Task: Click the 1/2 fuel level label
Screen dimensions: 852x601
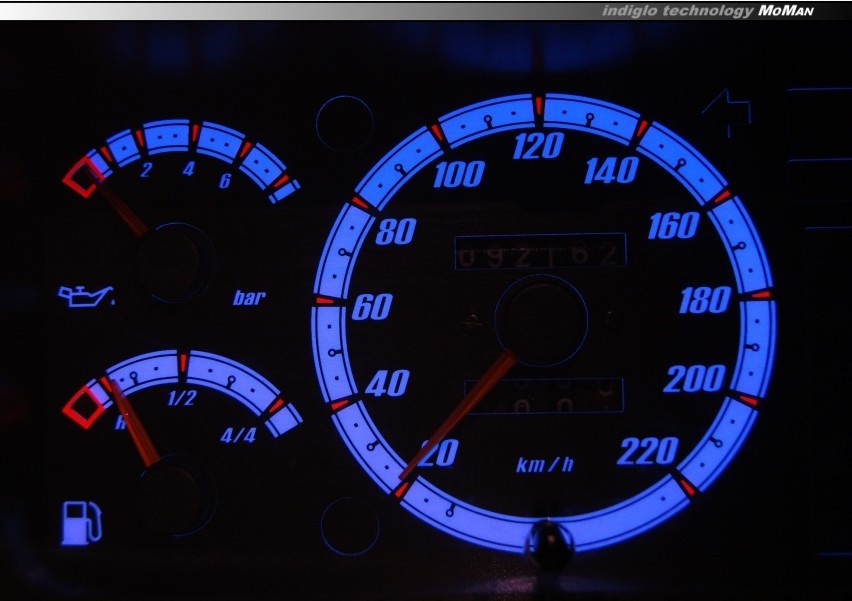Action: pyautogui.click(x=181, y=397)
